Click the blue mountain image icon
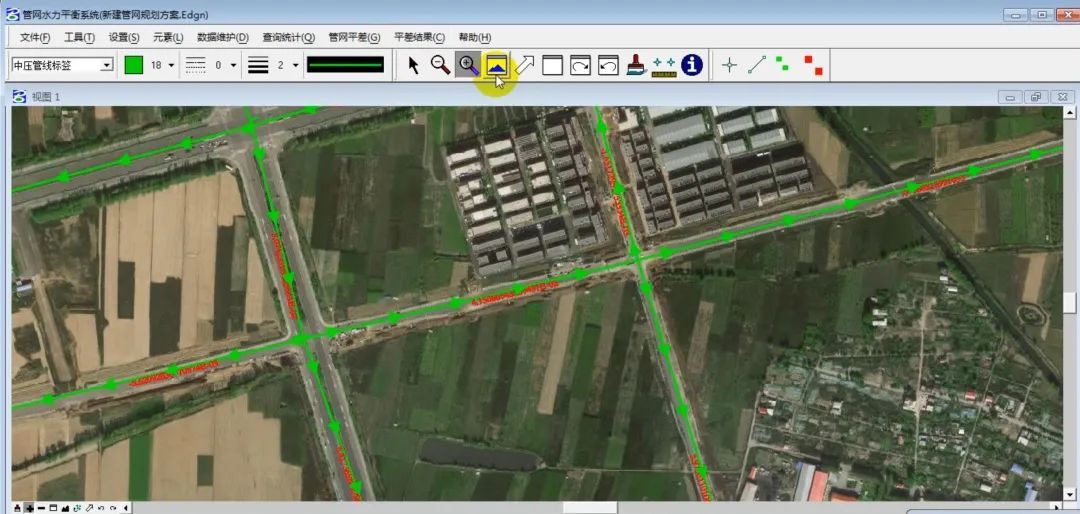1080x514 pixels. coord(496,65)
